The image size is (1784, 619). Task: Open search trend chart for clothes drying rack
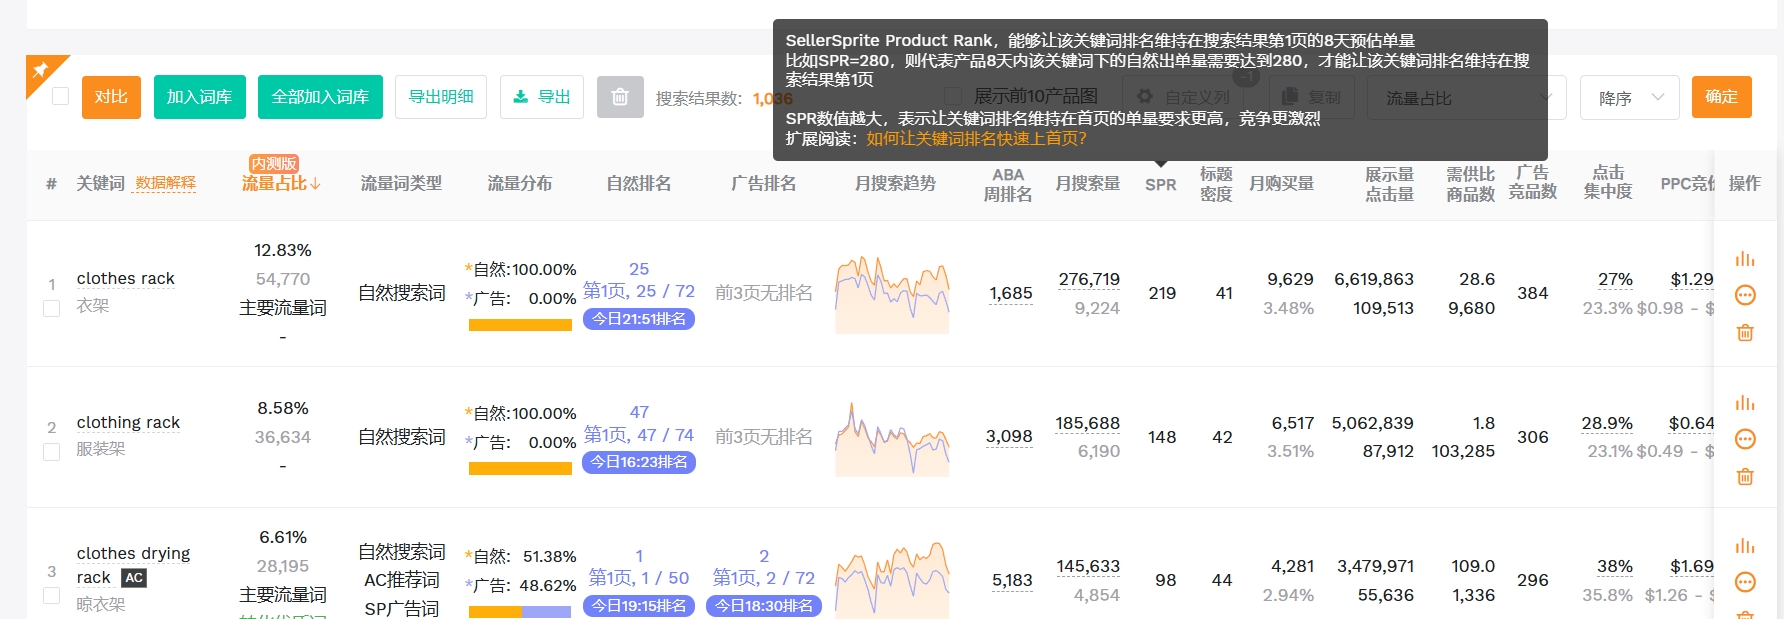click(892, 581)
